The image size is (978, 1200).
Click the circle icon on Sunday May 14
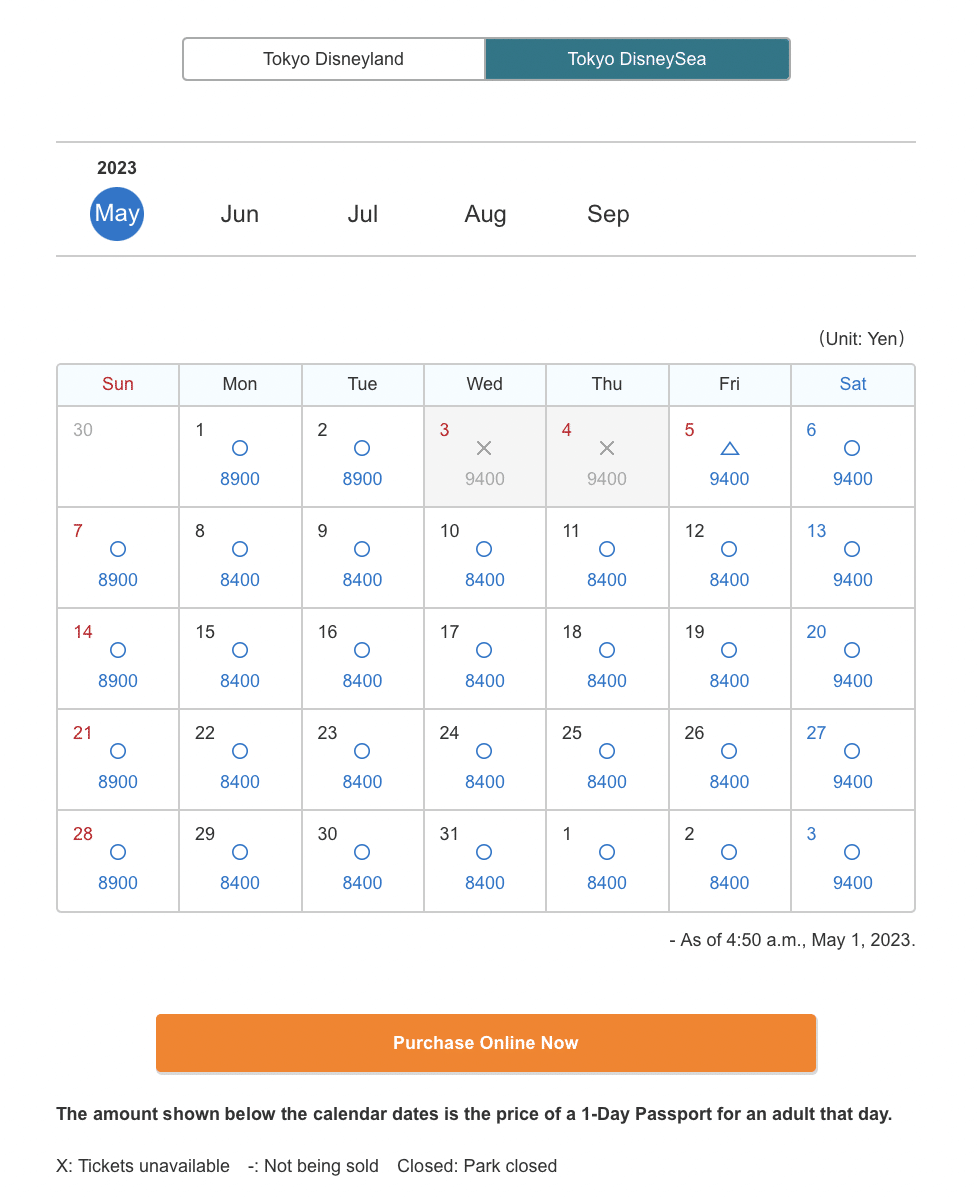(118, 650)
